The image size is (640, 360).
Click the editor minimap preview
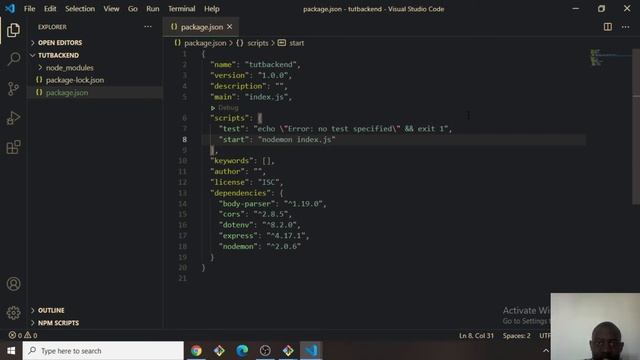coord(610,58)
